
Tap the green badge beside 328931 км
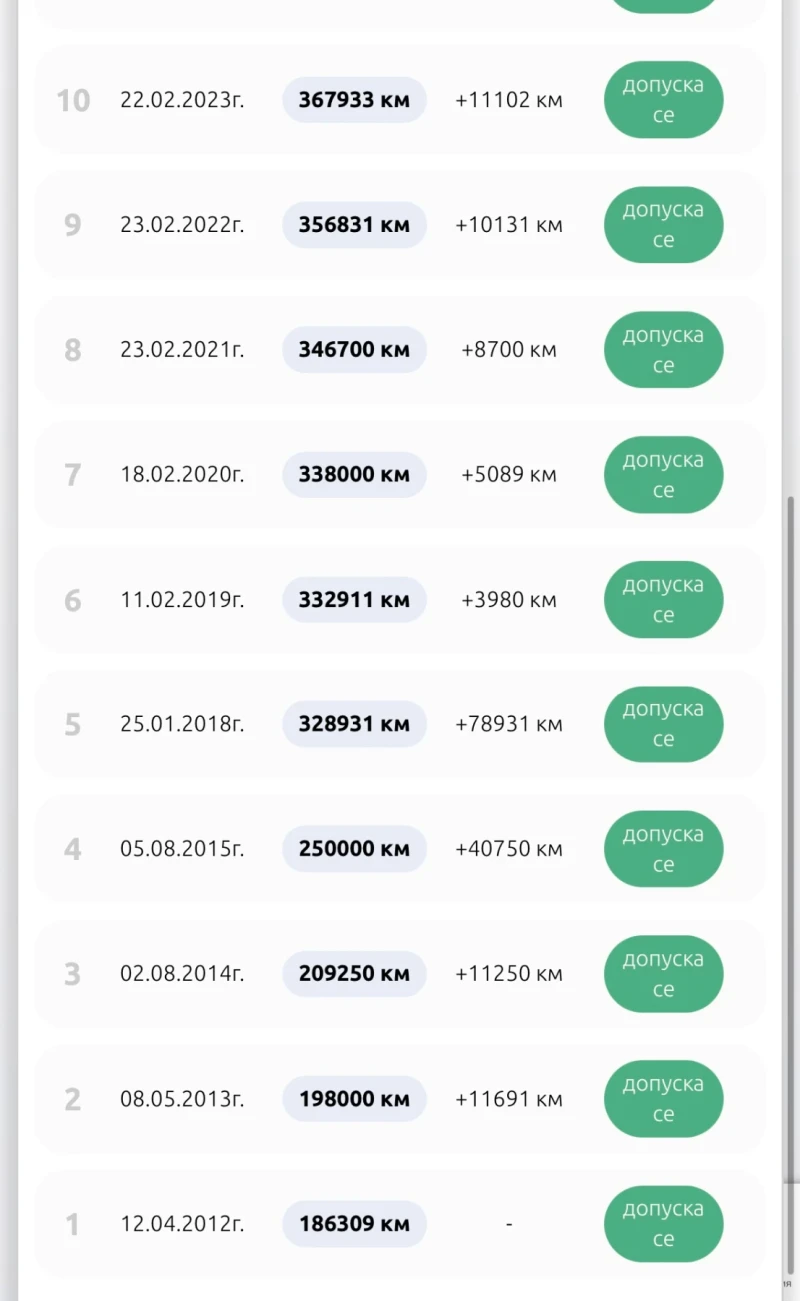pos(663,724)
